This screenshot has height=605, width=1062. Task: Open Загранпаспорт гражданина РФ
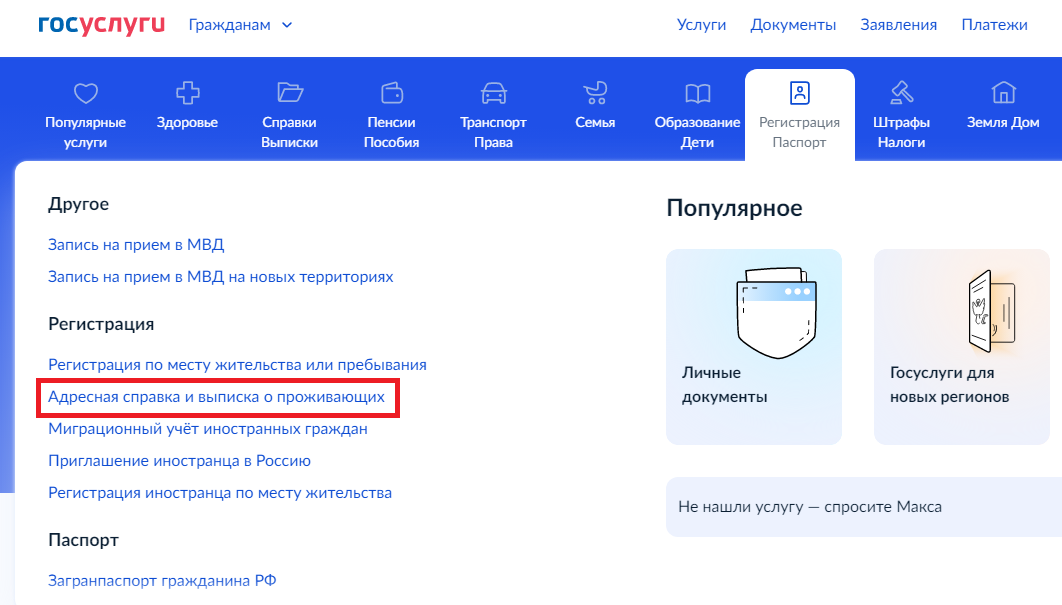tap(162, 579)
